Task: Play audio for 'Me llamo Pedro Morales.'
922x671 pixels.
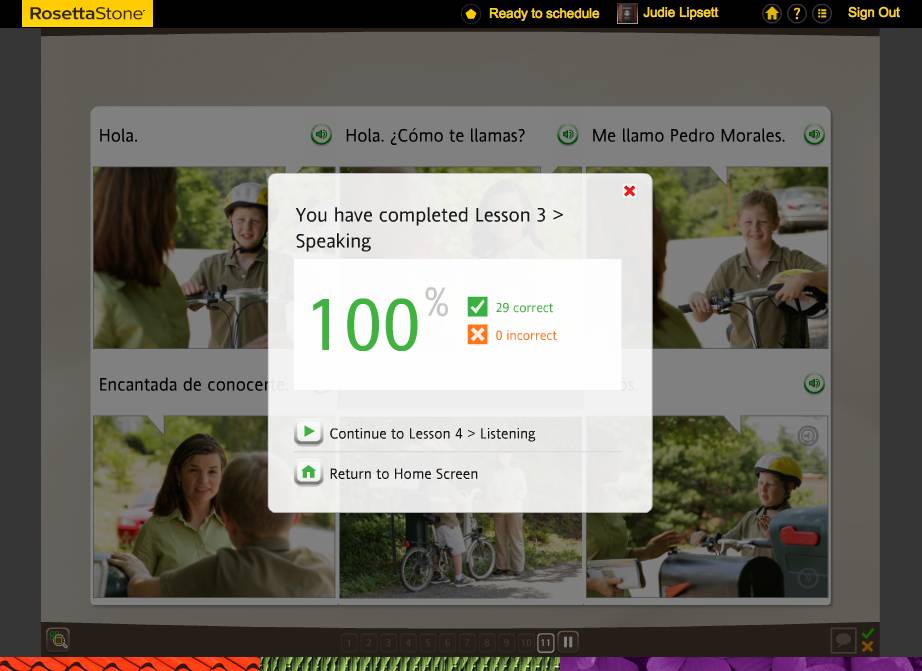Action: (814, 135)
